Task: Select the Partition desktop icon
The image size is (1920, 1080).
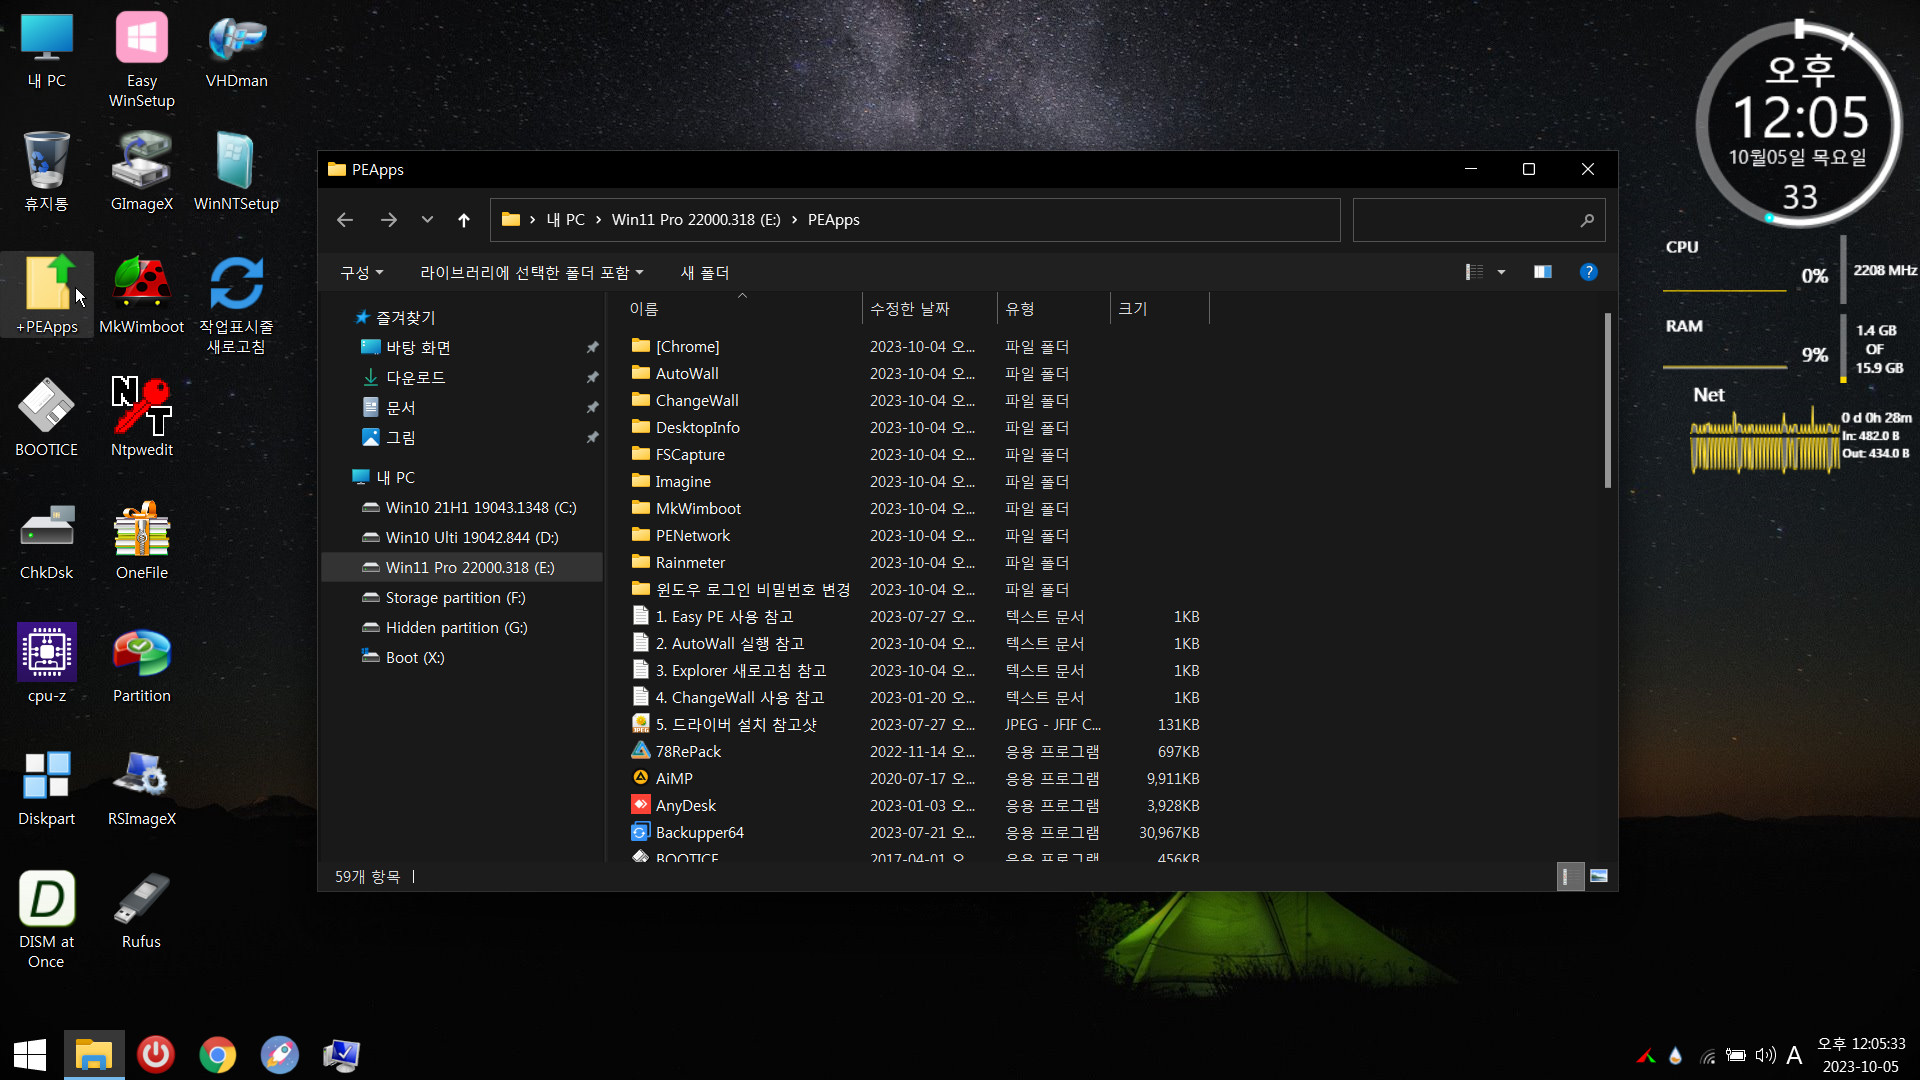Action: [x=141, y=664]
